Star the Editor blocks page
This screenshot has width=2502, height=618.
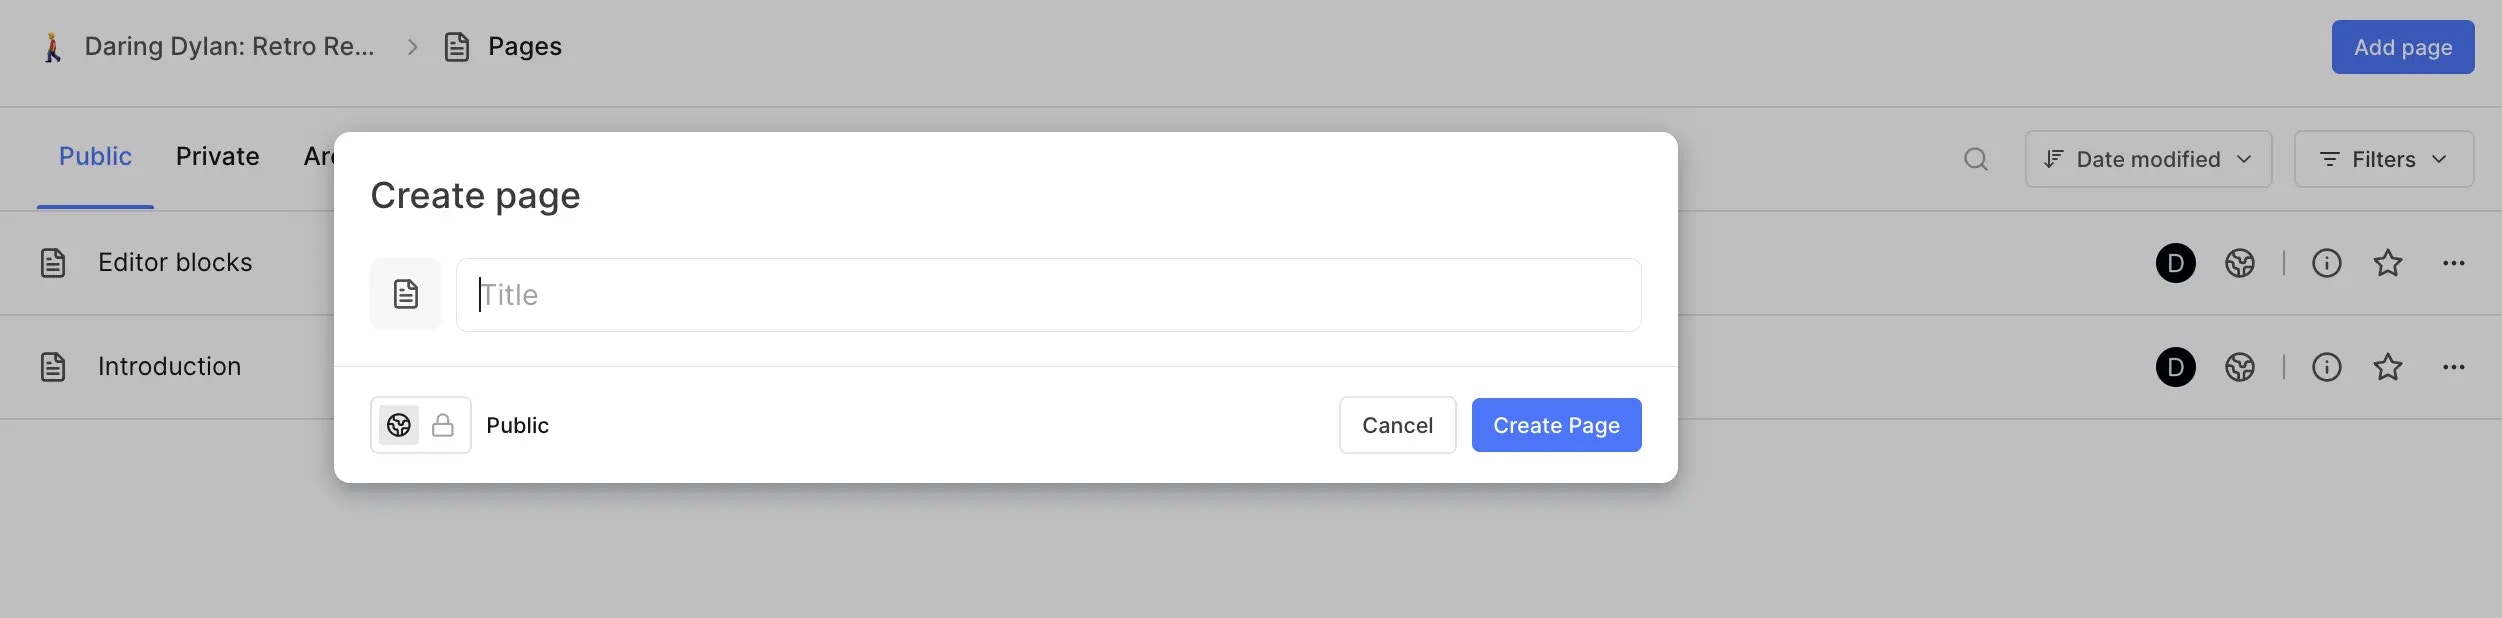click(x=2389, y=263)
